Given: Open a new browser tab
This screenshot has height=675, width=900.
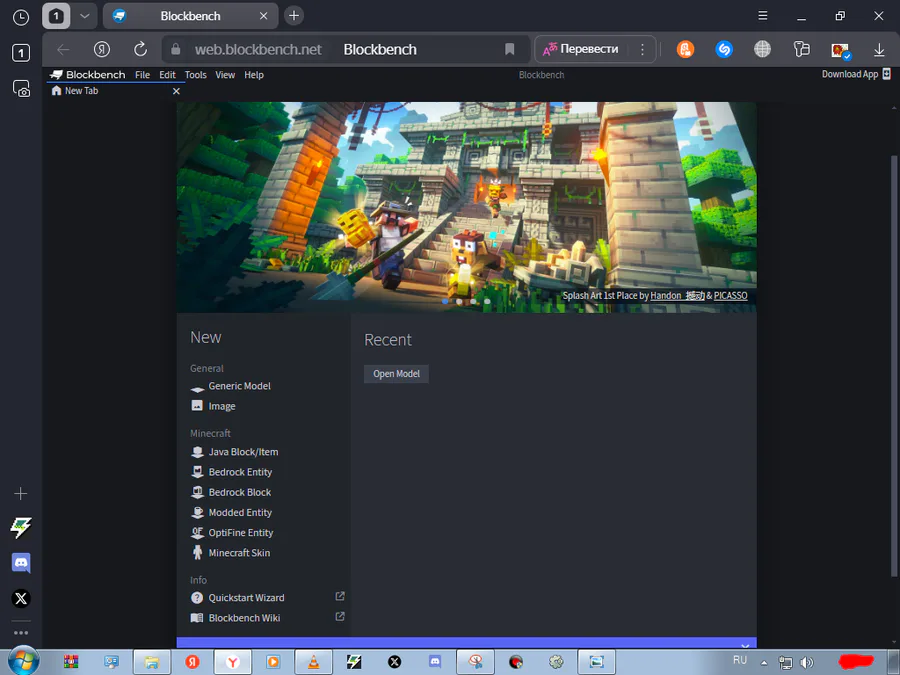Looking at the screenshot, I should tap(294, 15).
